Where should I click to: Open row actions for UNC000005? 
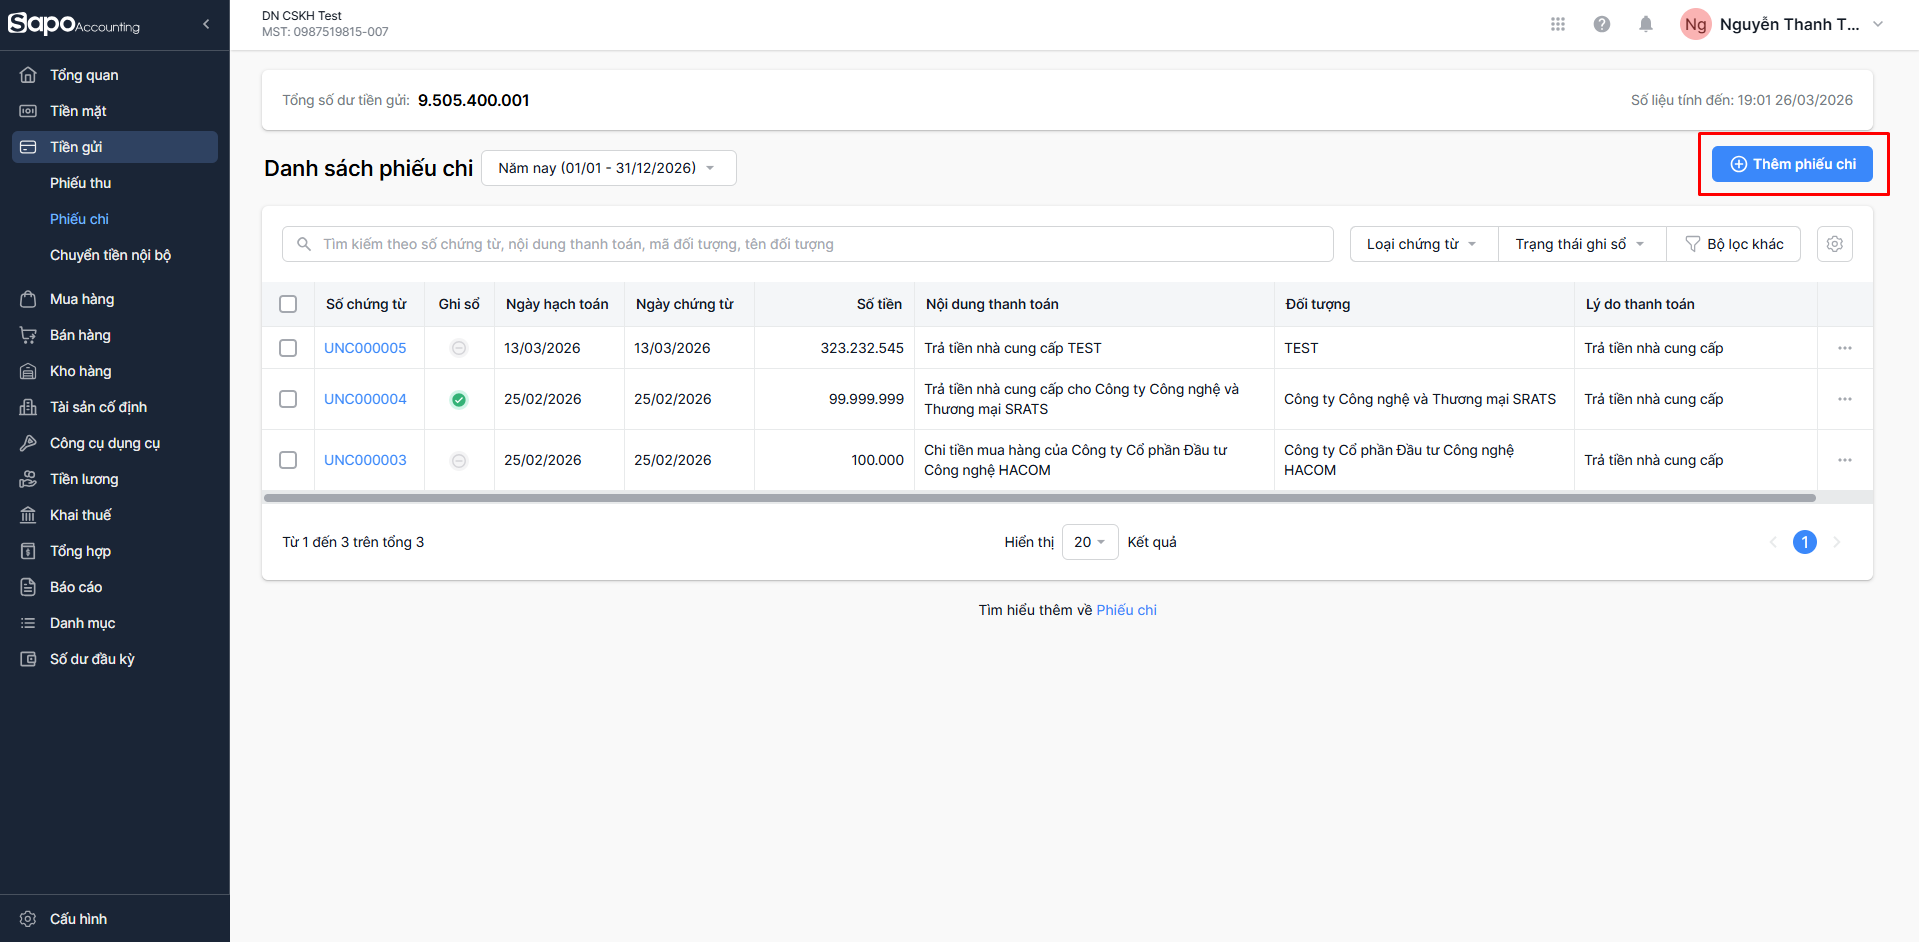(1844, 348)
